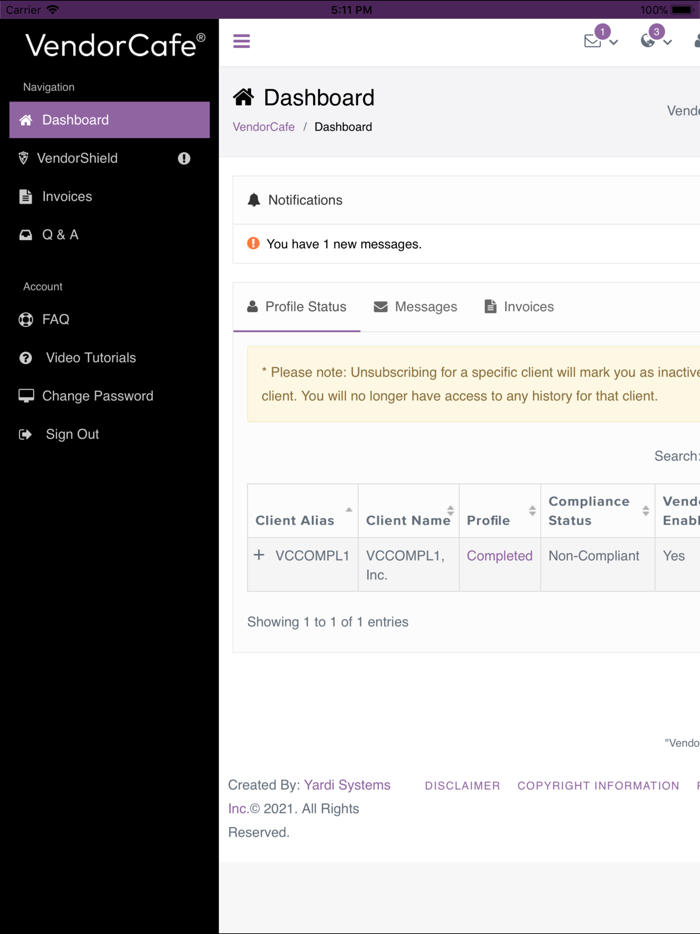This screenshot has width=700, height=934.
Task: Switch to the Profile Status tab
Action: (x=297, y=307)
